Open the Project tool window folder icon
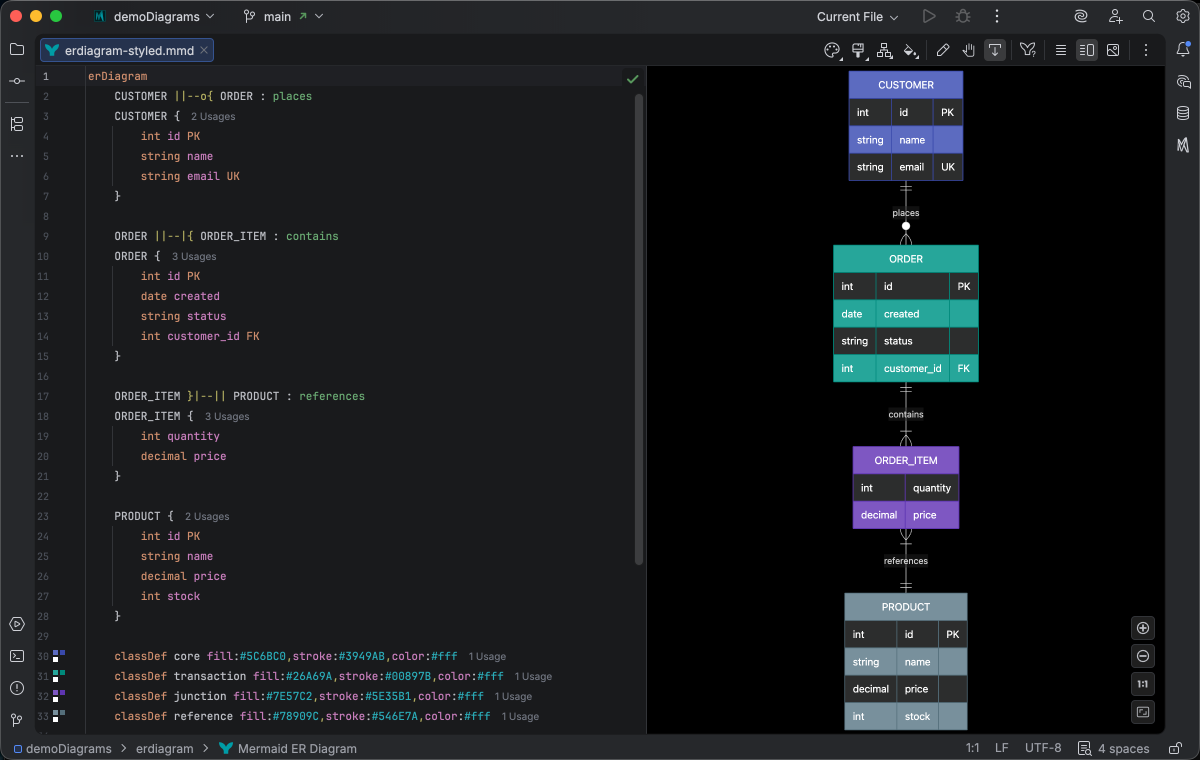The height and width of the screenshot is (760, 1200). point(17,49)
